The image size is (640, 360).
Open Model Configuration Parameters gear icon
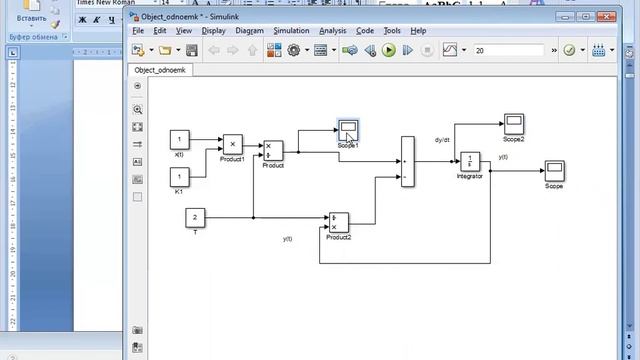click(x=293, y=50)
